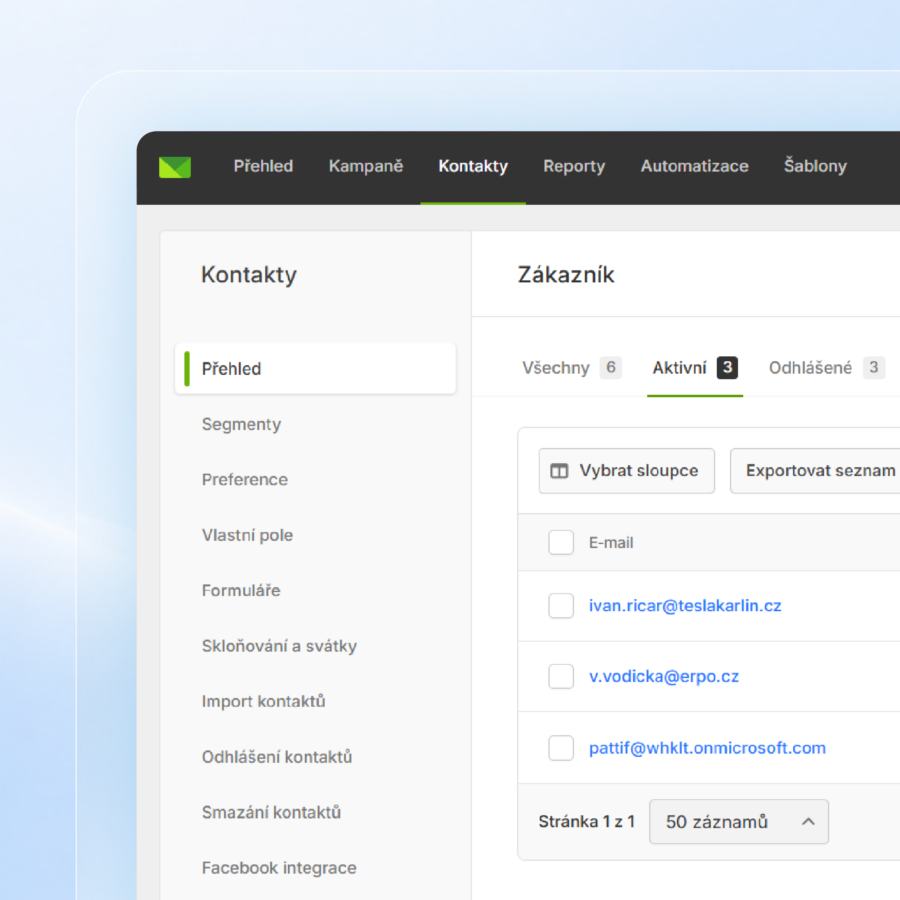
Task: Switch to the Všechny tab
Action: [571, 367]
